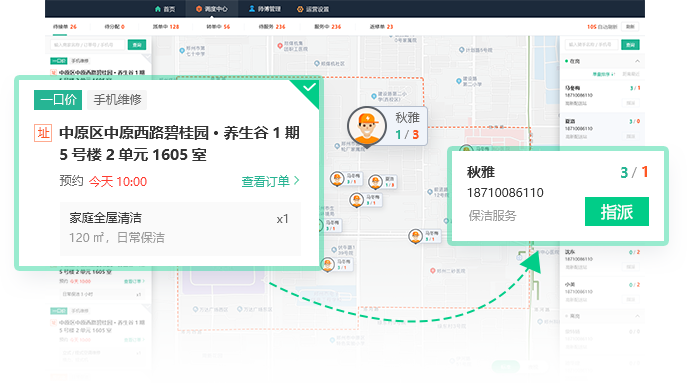Focus the worker search input field
Image resolution: width=687 pixels, height=383 pixels.
tap(591, 45)
